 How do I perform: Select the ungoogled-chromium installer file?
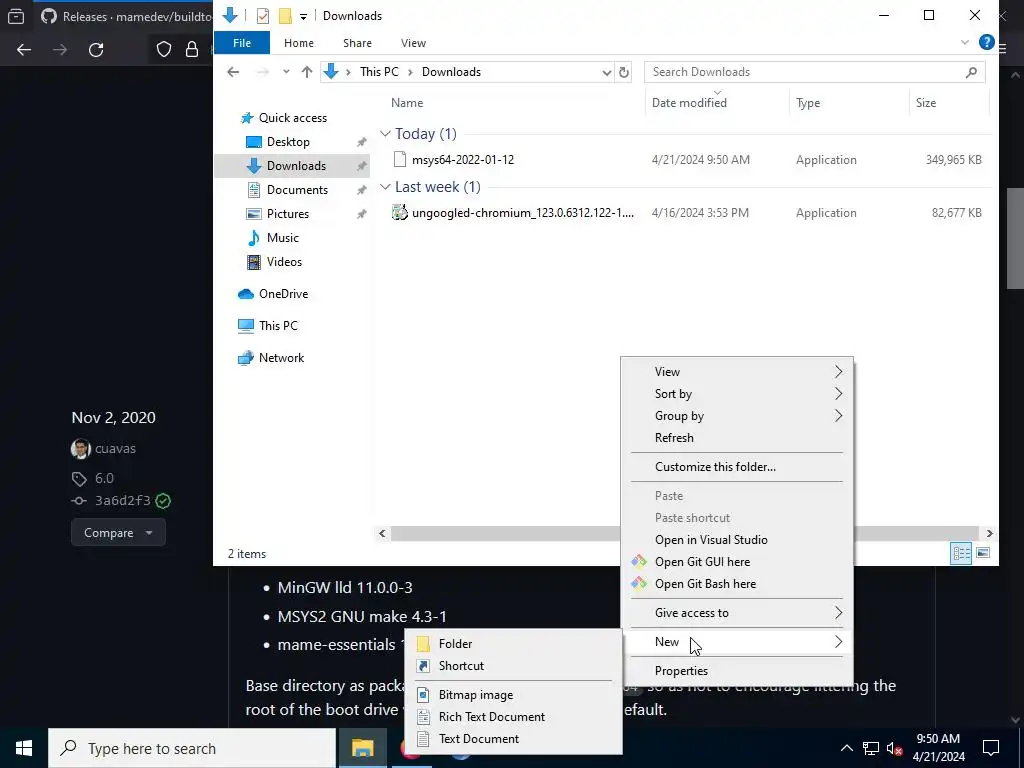[522, 213]
